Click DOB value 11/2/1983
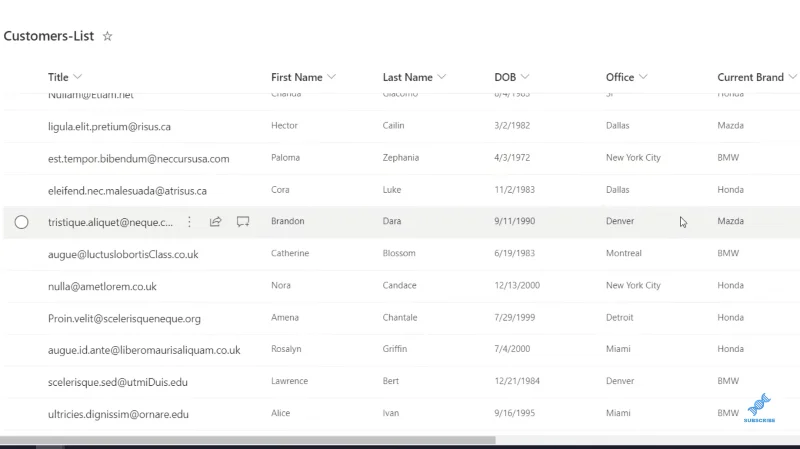The width and height of the screenshot is (800, 449). [x=514, y=190]
